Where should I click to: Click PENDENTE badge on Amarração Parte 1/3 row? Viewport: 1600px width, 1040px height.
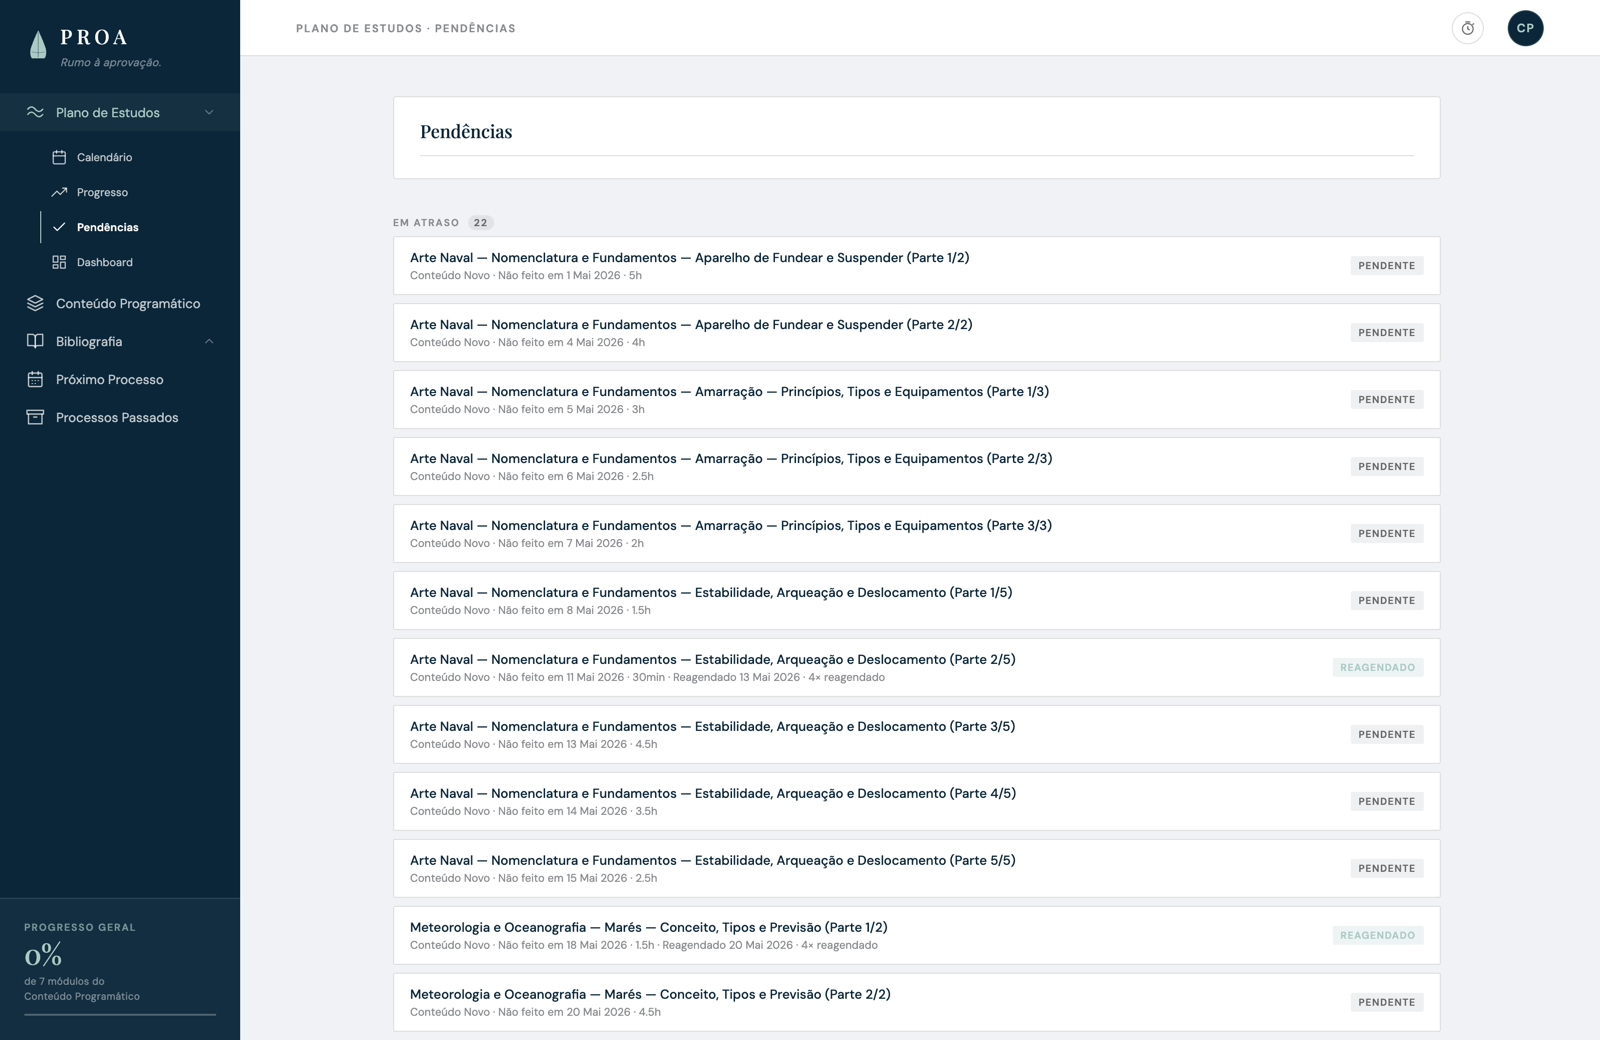click(x=1386, y=400)
